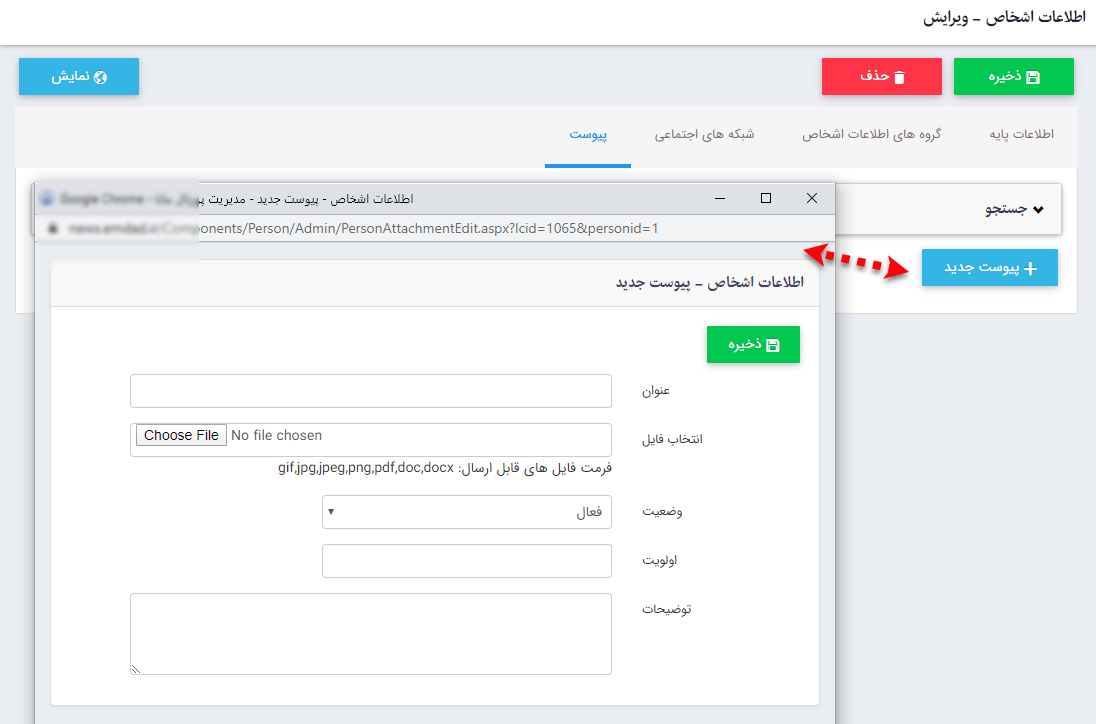Select the گروه های اطلاعات اشخاص tab

coord(871,134)
